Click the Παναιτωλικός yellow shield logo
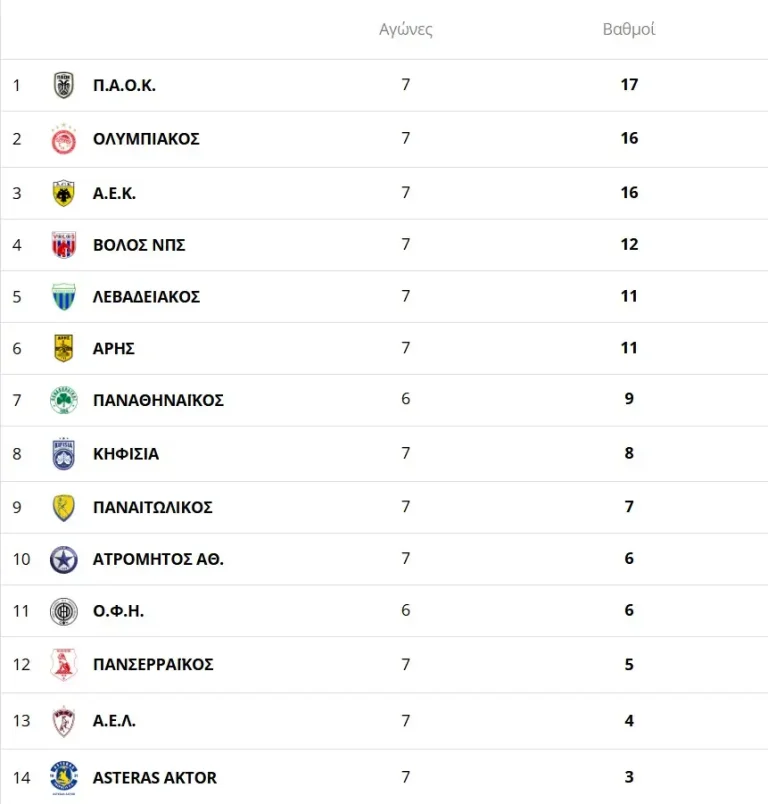The width and height of the screenshot is (768, 804). [x=64, y=507]
